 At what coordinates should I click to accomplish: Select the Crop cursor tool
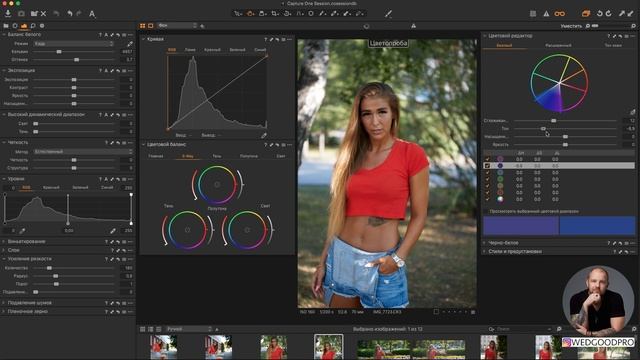275,14
